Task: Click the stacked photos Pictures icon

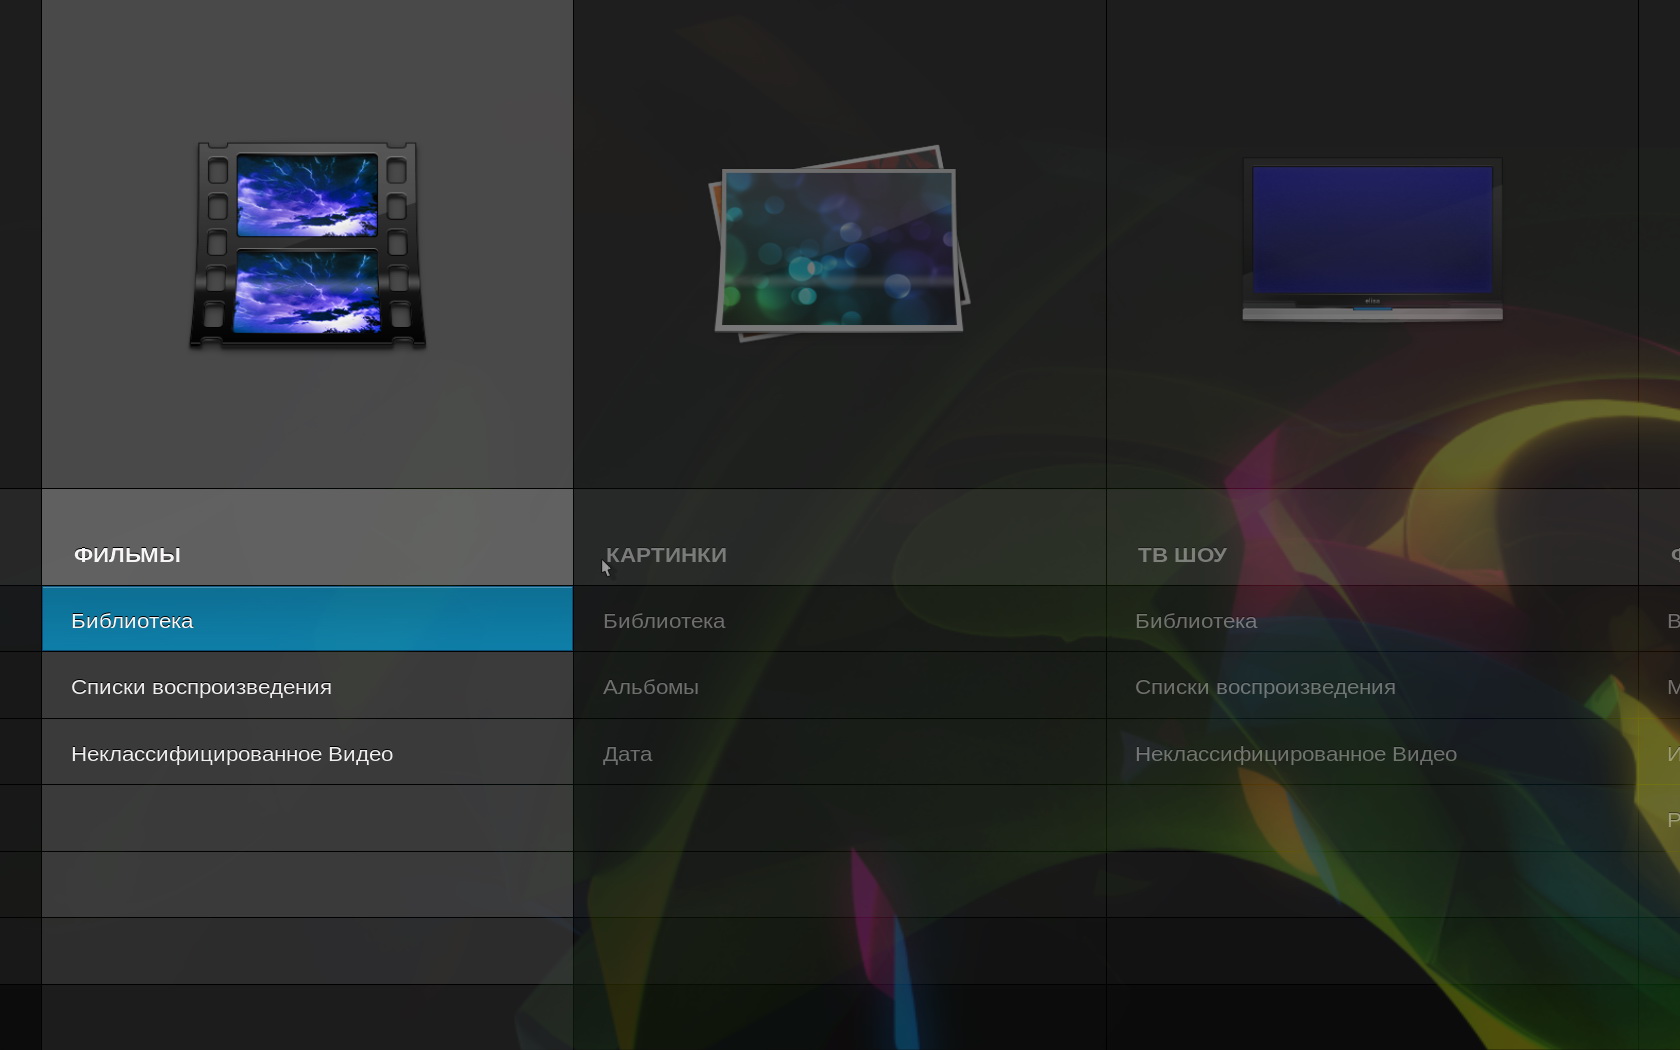Action: coord(839,243)
